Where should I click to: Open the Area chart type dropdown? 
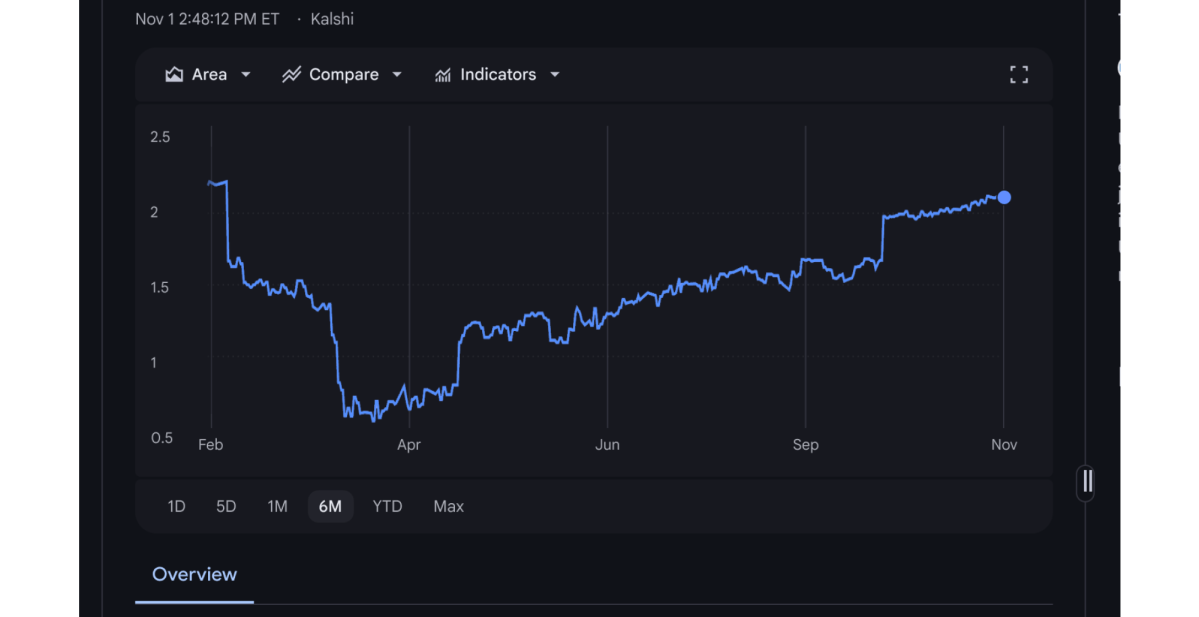246,74
